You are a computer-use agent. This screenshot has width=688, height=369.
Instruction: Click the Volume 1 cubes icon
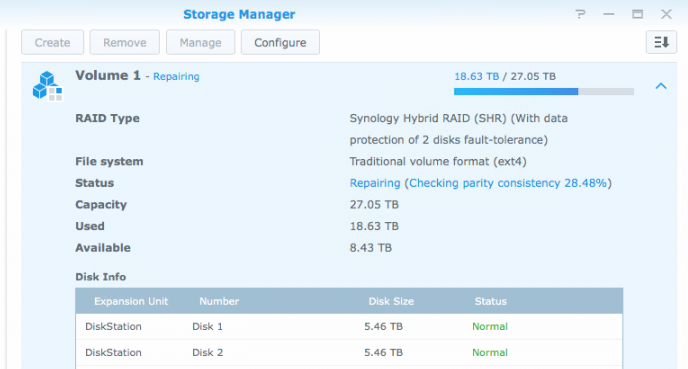click(x=47, y=86)
